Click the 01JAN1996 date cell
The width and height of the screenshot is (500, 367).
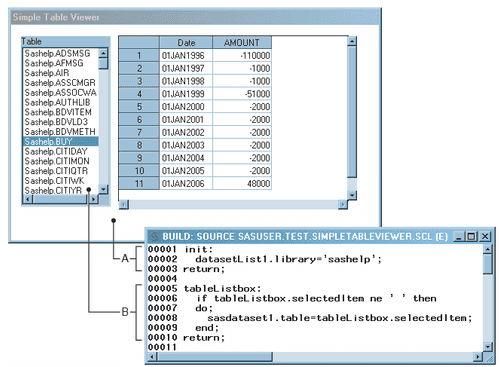[186, 56]
